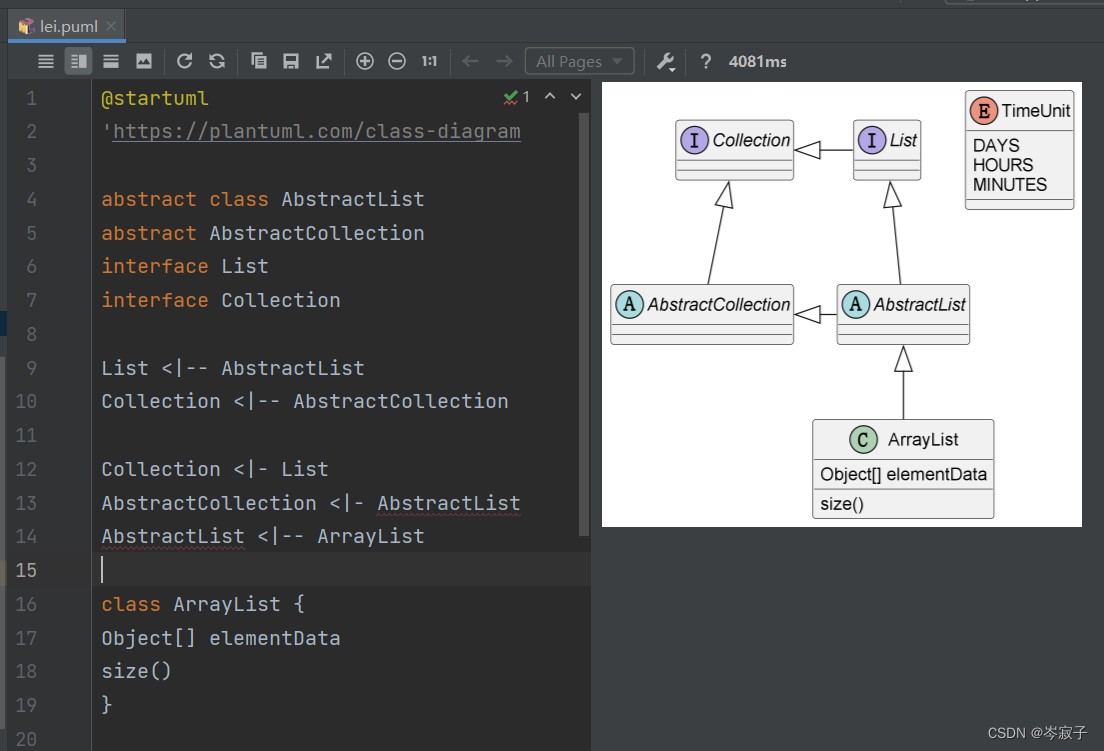Screen dimensions: 1104x751
Task: Show preview-only image view
Action: click(x=144, y=62)
